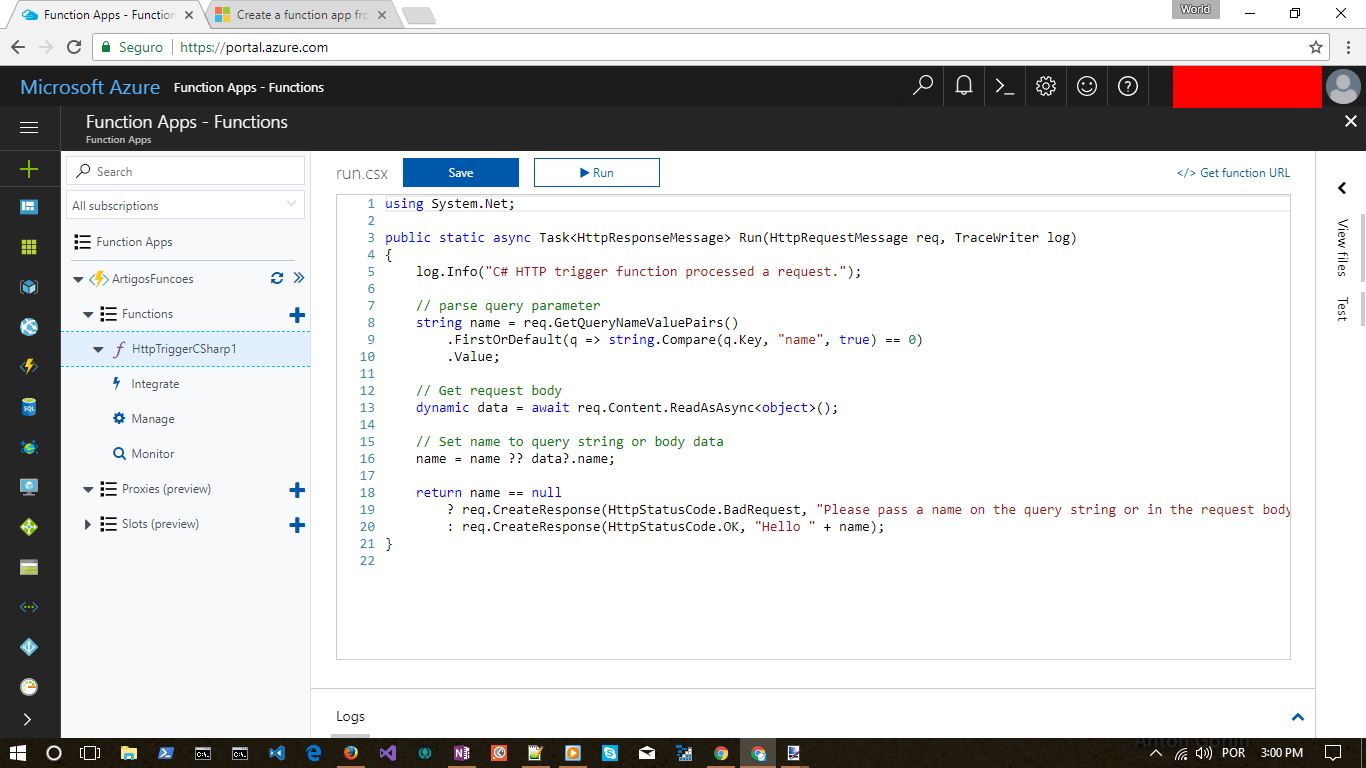
Task: Open Load balancers diamond icon in sidebar
Action: click(x=29, y=527)
